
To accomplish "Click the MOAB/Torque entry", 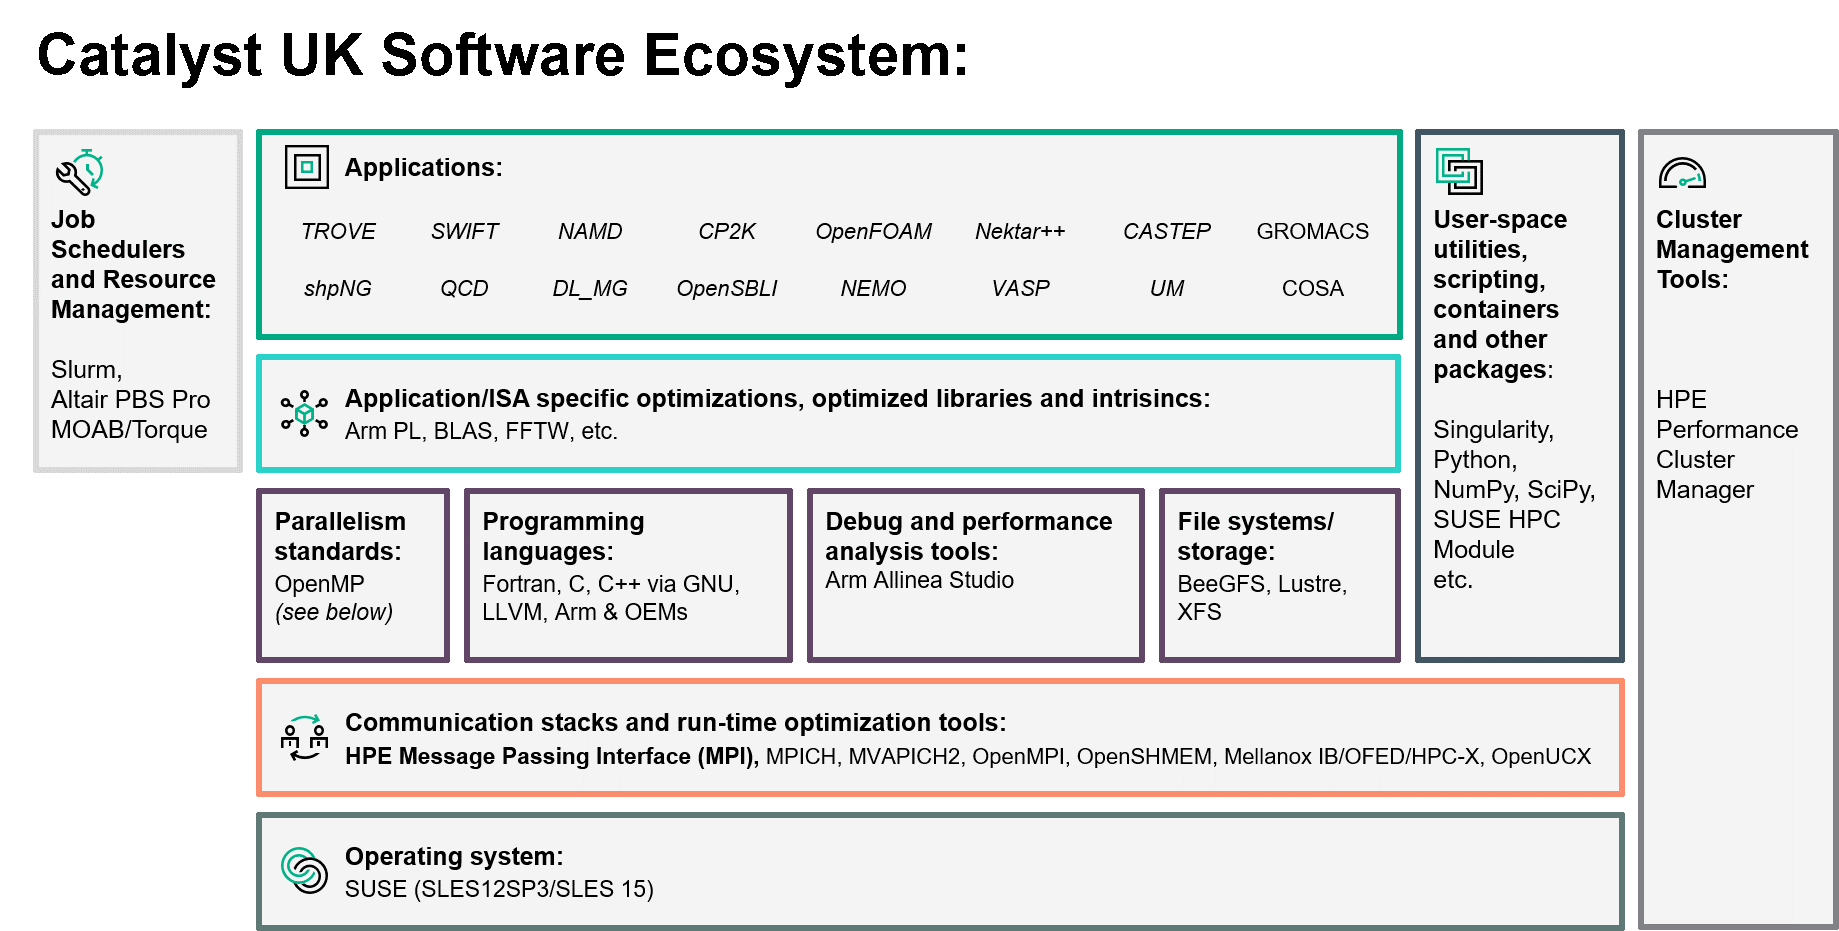I will tap(130, 430).
